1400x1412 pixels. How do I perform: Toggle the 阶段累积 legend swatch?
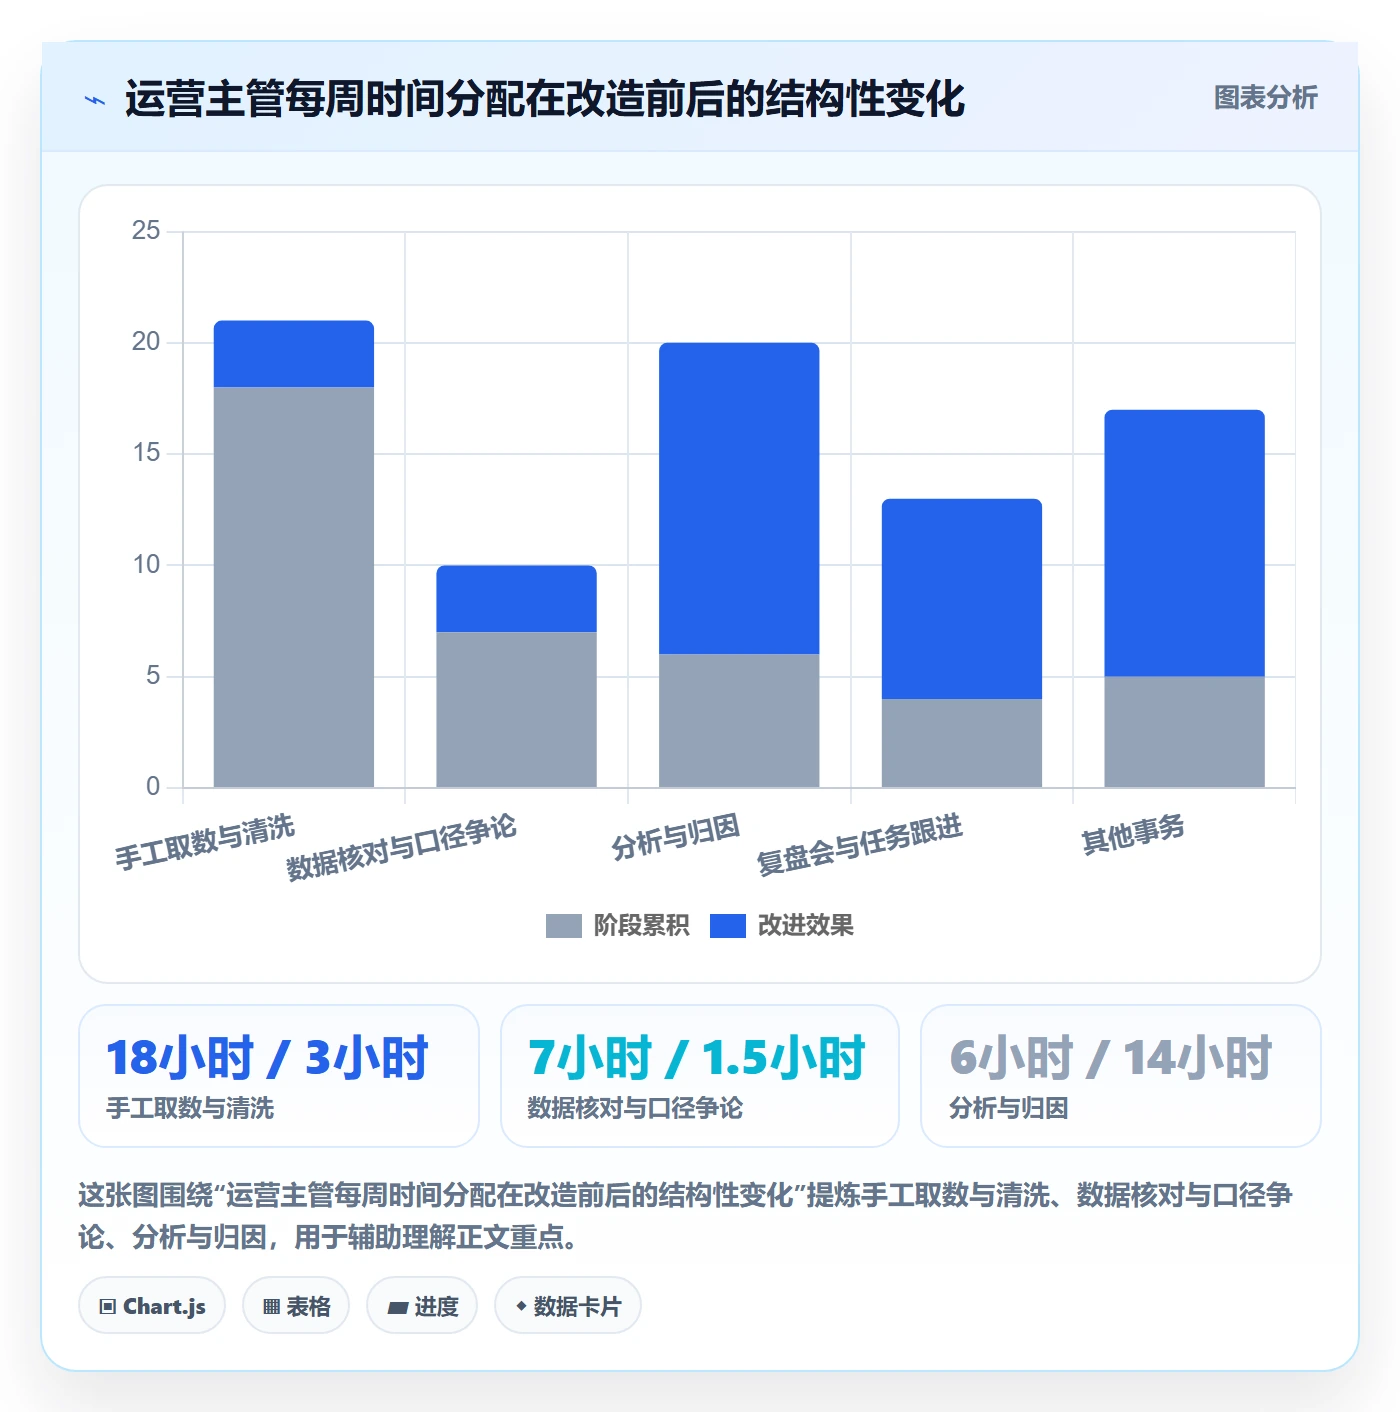564,926
